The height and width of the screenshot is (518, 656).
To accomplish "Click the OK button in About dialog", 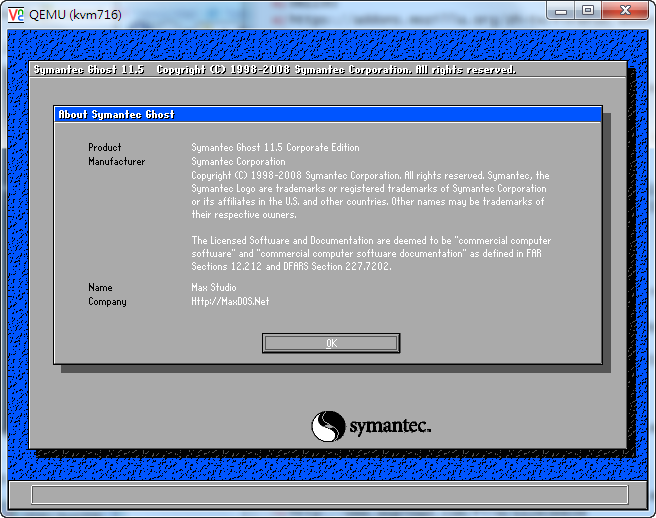I will coord(331,343).
